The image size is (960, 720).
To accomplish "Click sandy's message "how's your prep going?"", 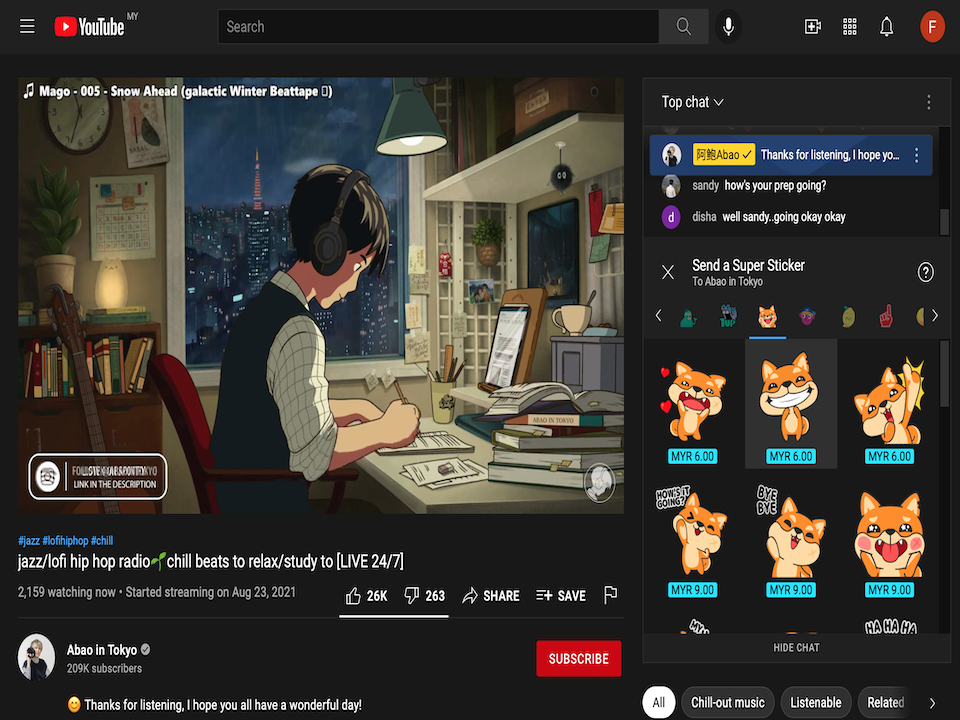I will (x=775, y=186).
